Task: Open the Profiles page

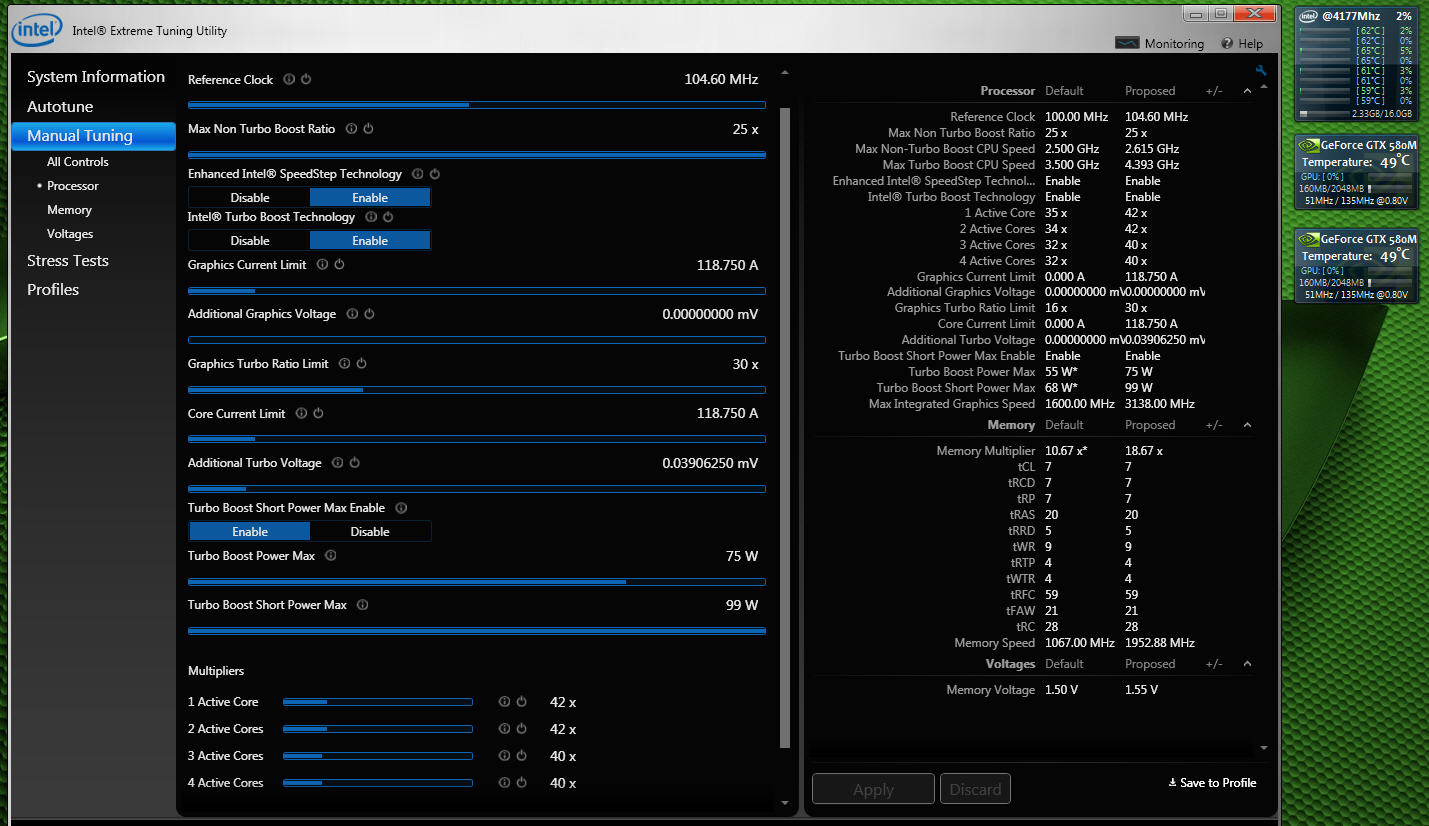Action: point(53,290)
